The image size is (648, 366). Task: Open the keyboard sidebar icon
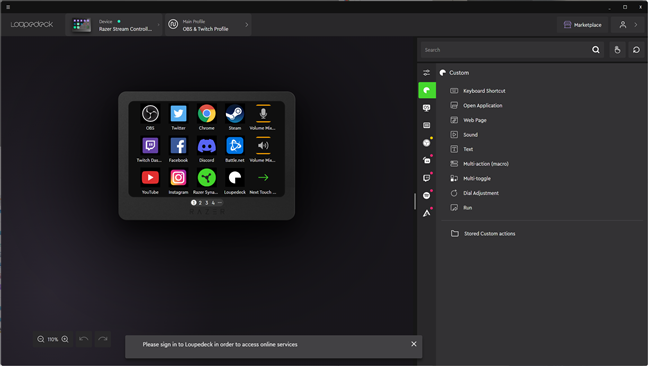point(426,125)
